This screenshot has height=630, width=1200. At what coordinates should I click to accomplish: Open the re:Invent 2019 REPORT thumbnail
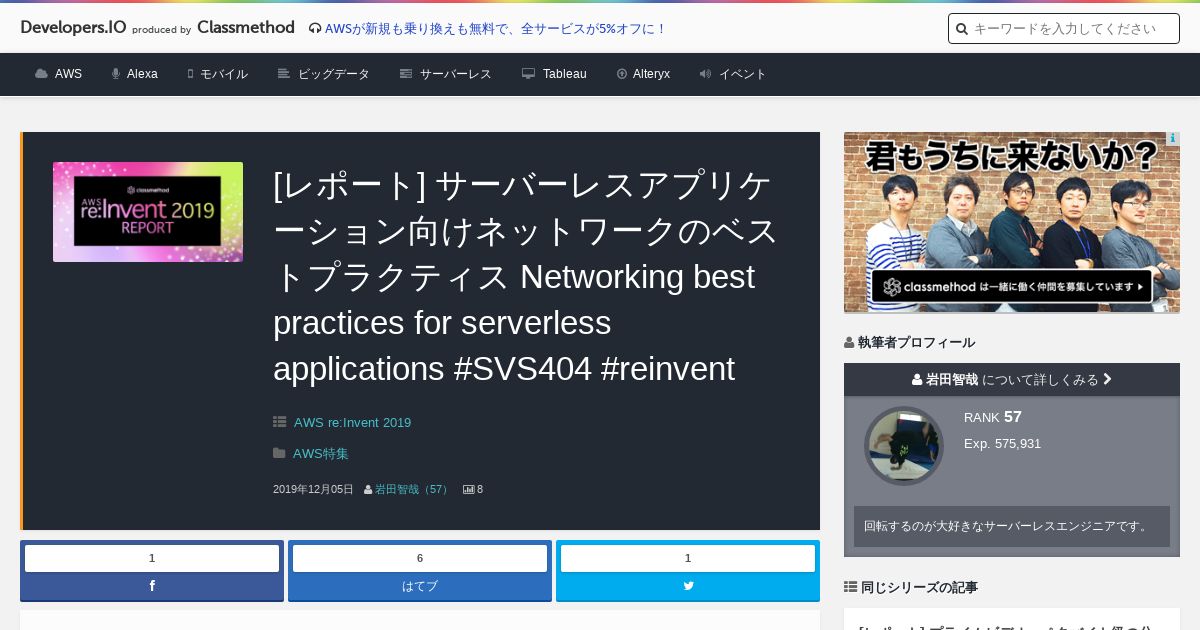tap(148, 212)
